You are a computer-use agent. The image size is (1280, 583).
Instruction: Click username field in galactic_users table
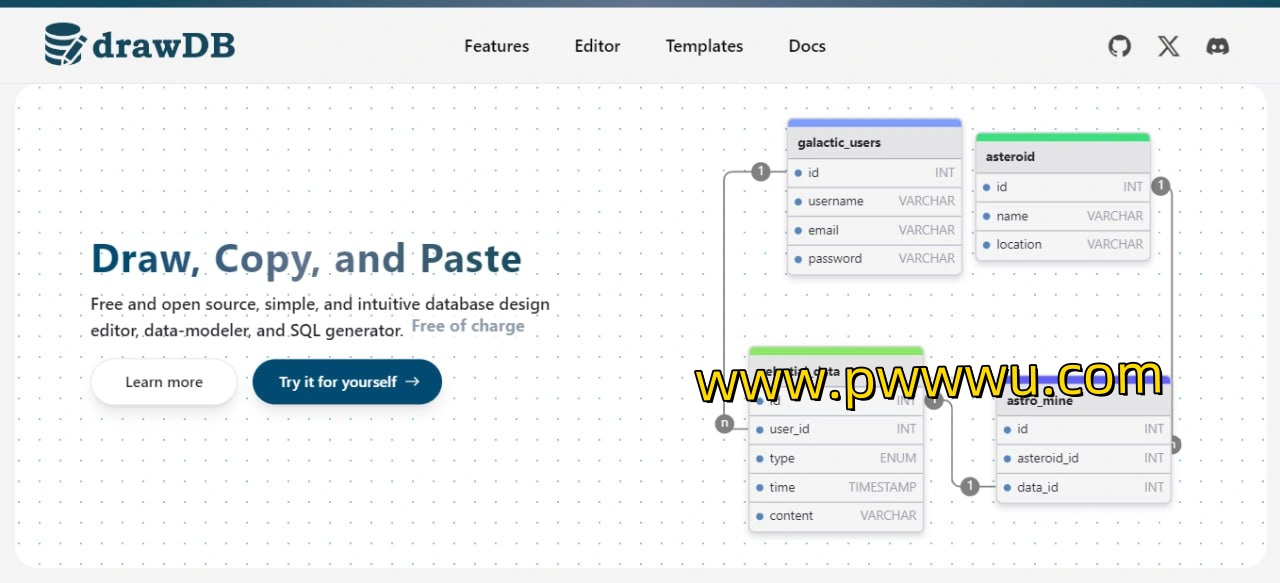click(874, 201)
